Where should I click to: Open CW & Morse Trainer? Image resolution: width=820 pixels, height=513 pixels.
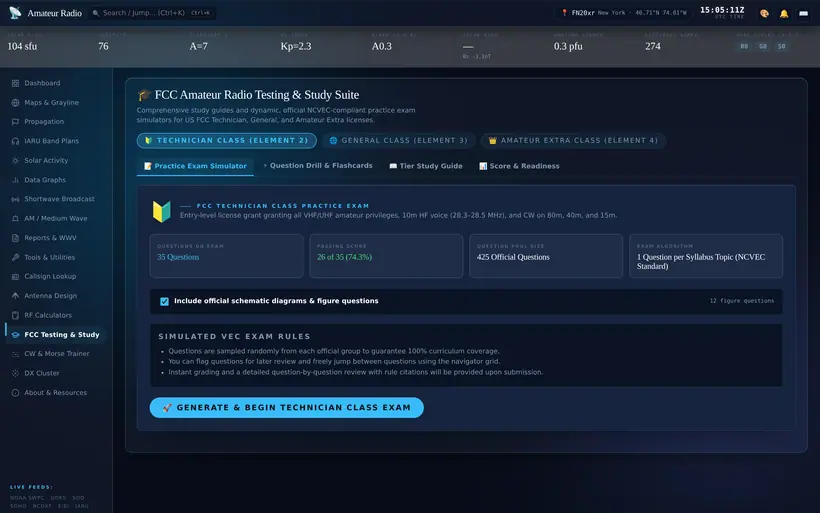pos(56,354)
